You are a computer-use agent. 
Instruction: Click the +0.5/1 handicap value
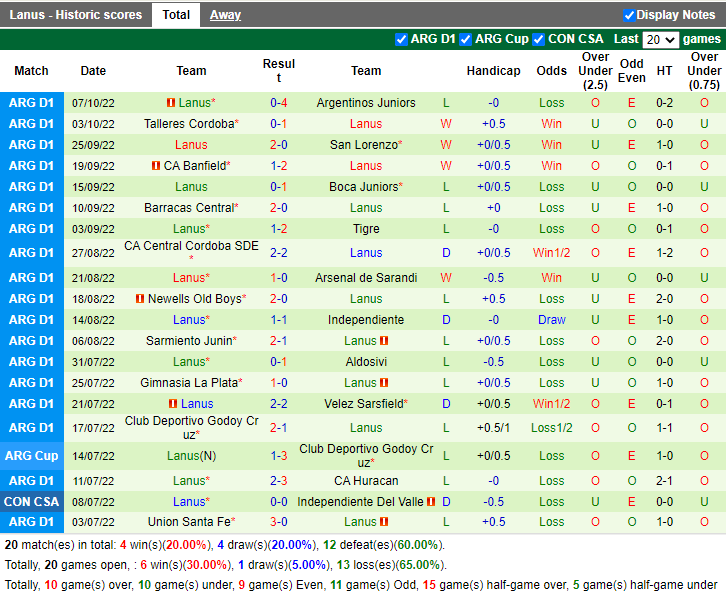[x=494, y=428]
